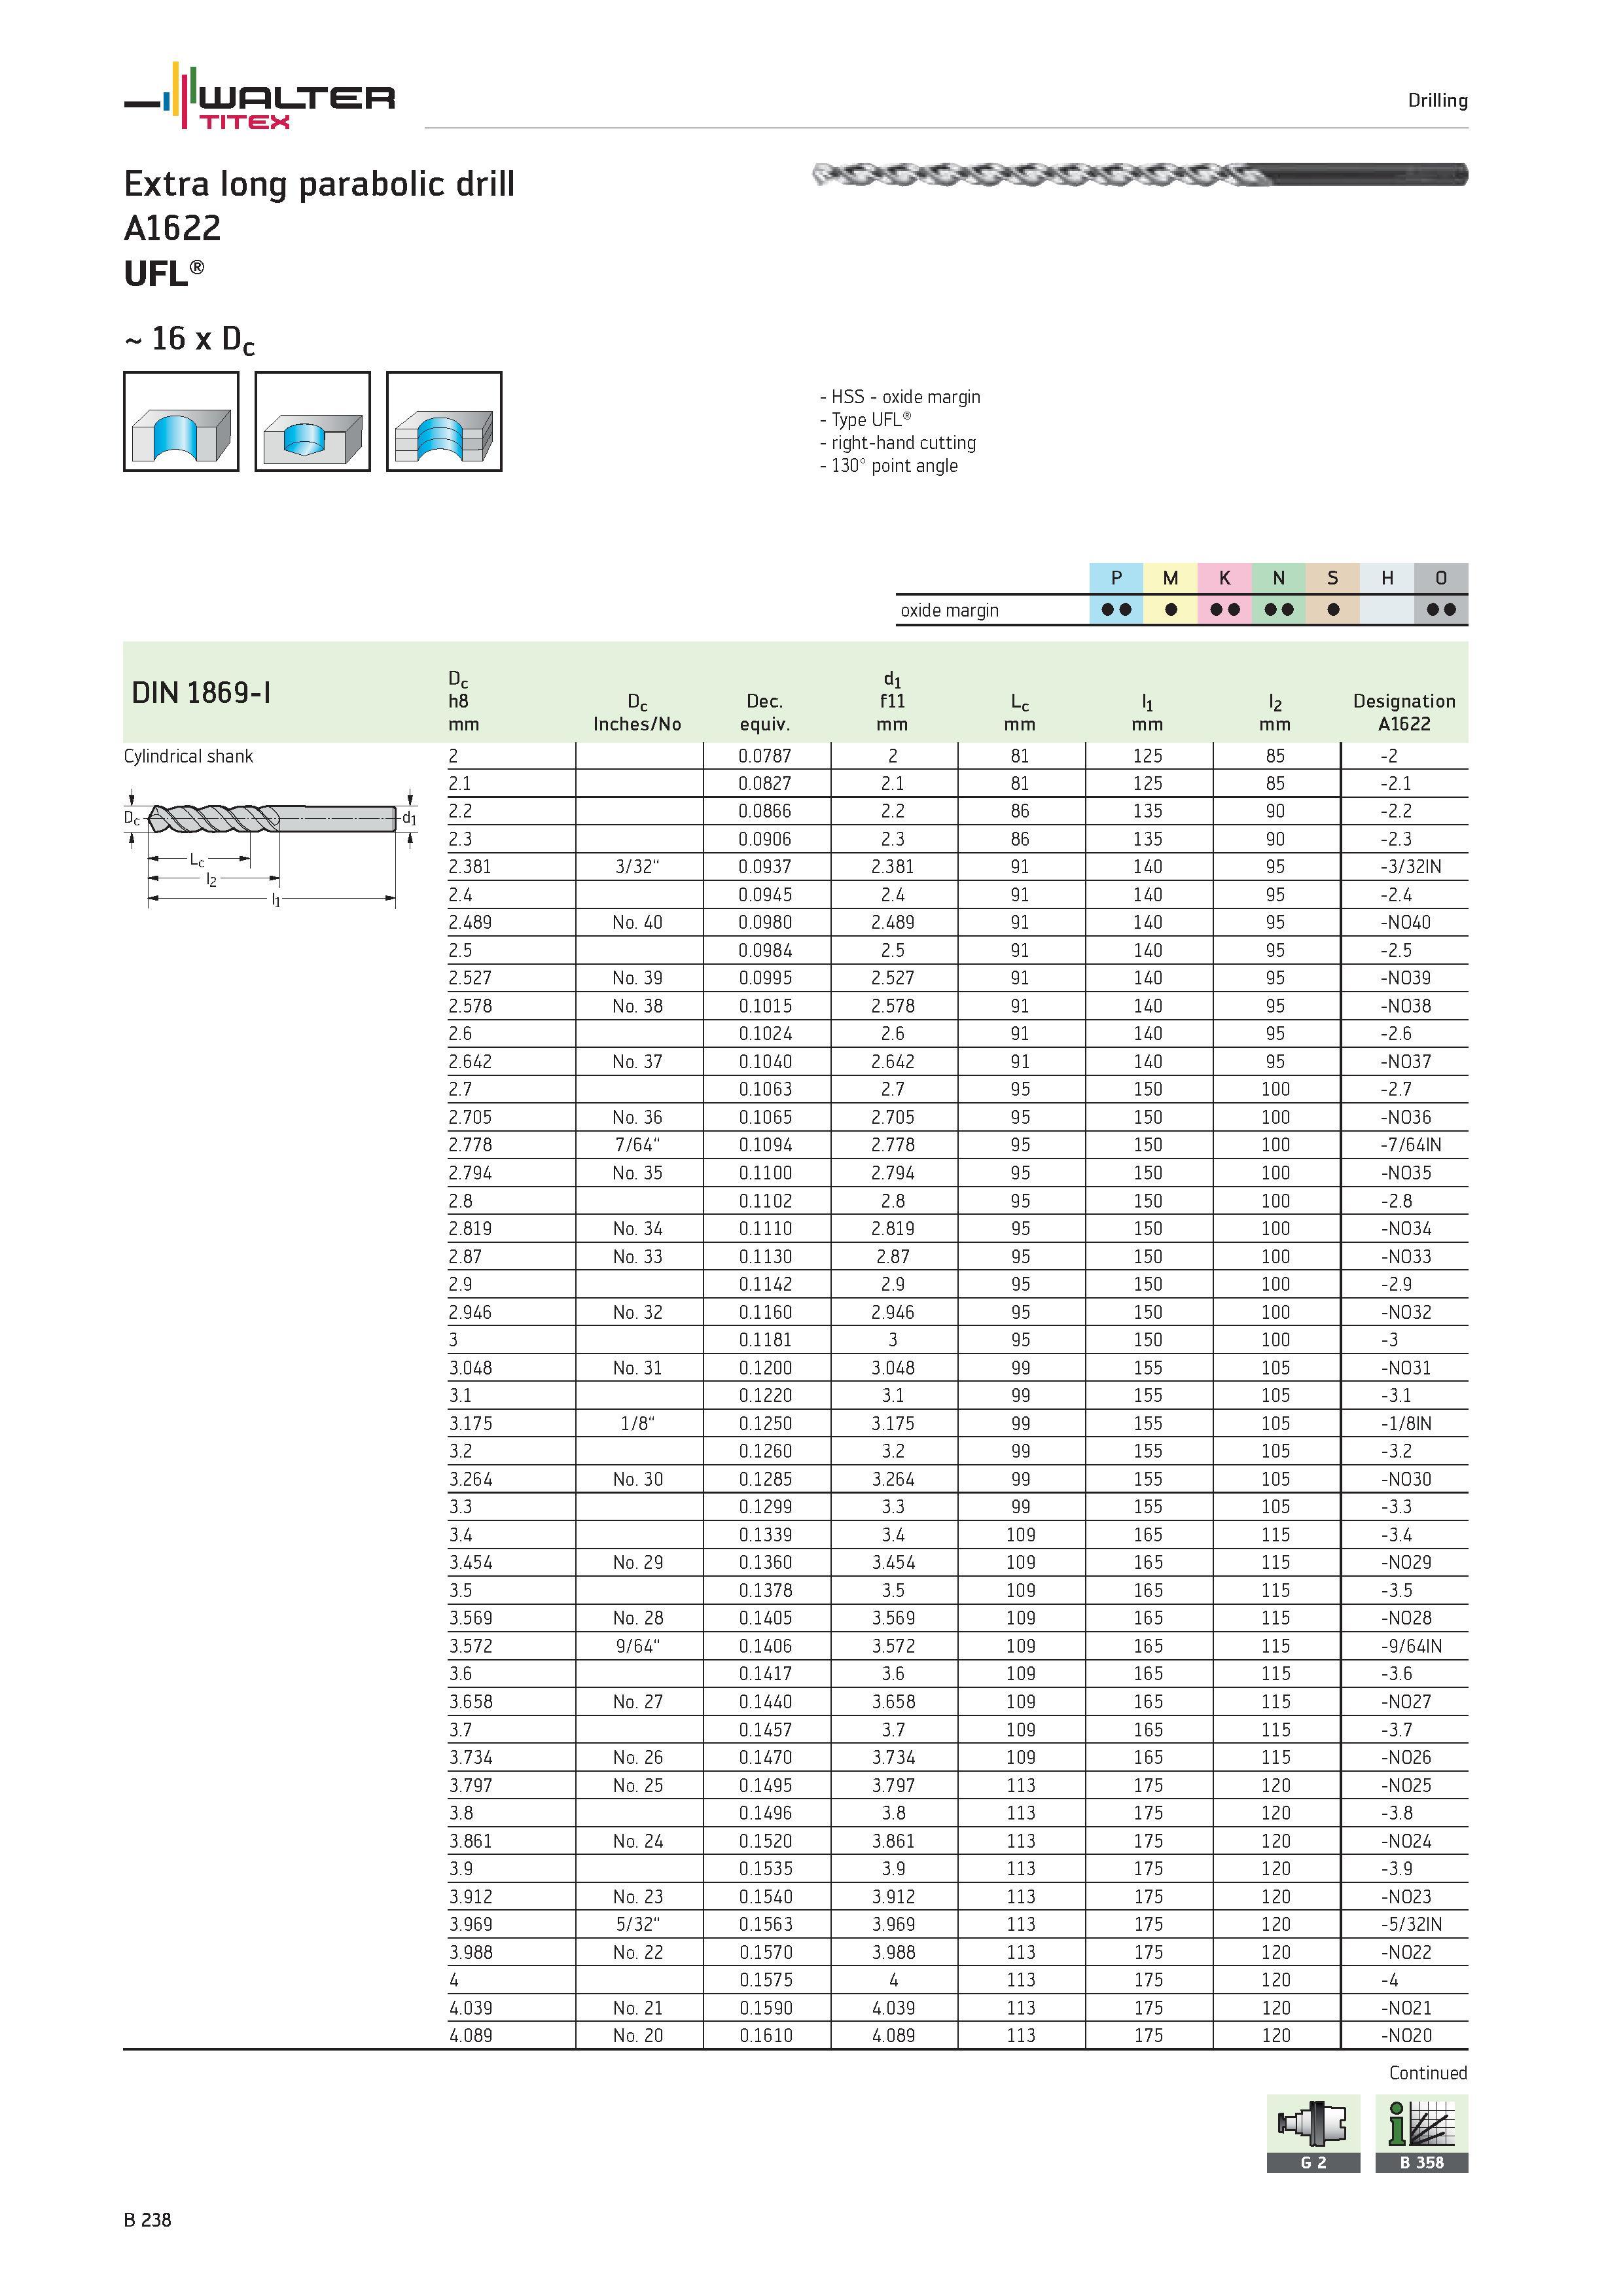Select the designation cell "-NO35"
The height and width of the screenshot is (2296, 1623).
1406,1173
